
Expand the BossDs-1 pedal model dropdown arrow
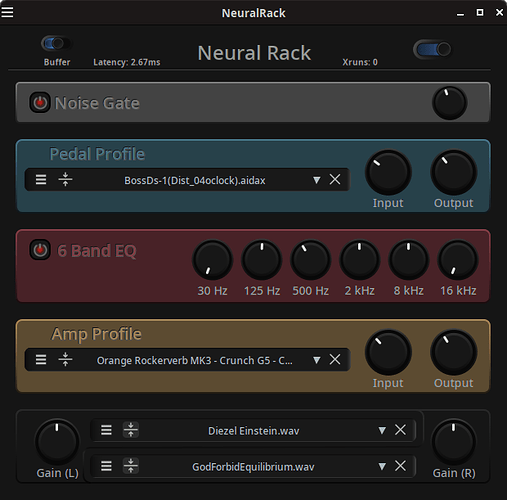pos(317,180)
